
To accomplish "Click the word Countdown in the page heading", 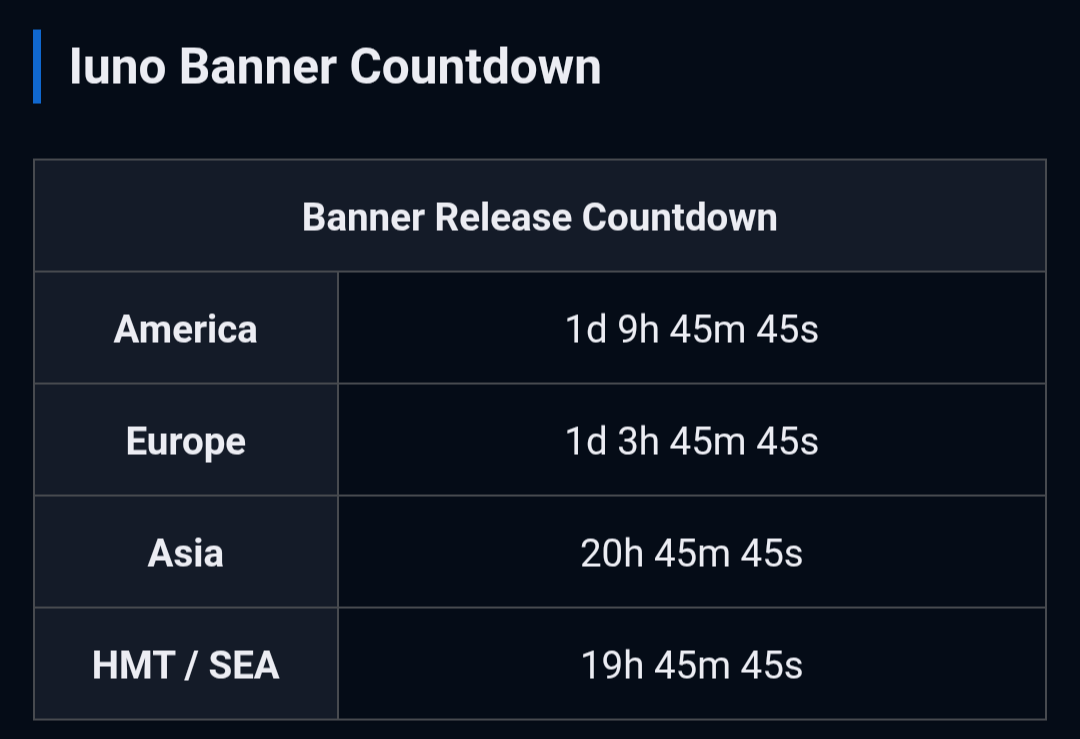I will point(475,67).
